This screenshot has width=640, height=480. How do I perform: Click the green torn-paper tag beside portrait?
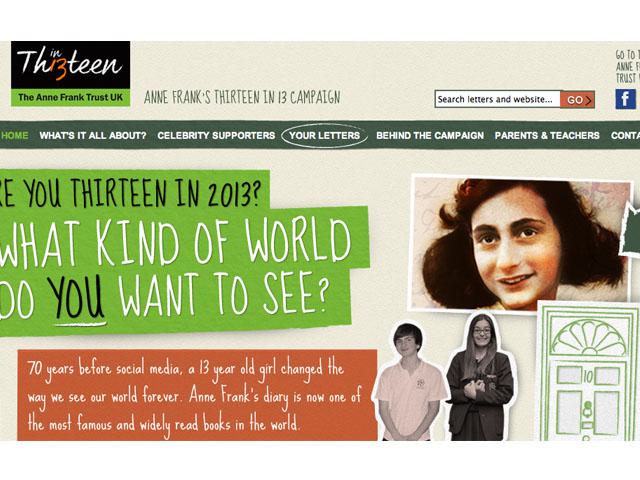[x=630, y=231]
